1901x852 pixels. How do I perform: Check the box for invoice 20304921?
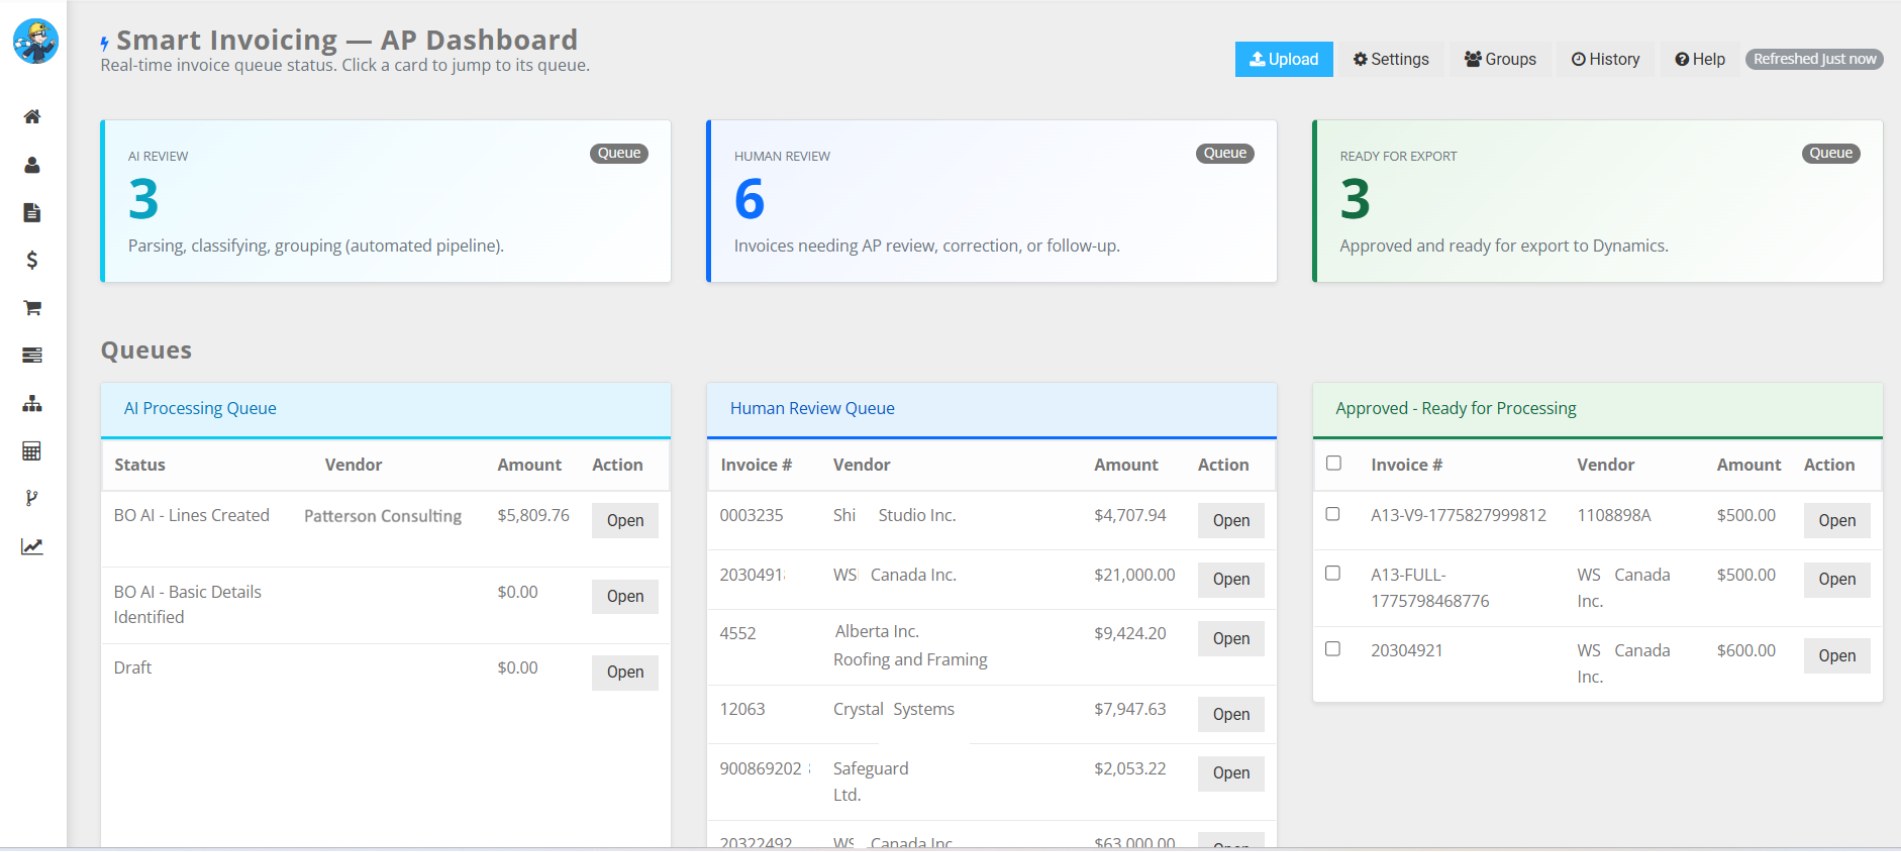(1333, 649)
